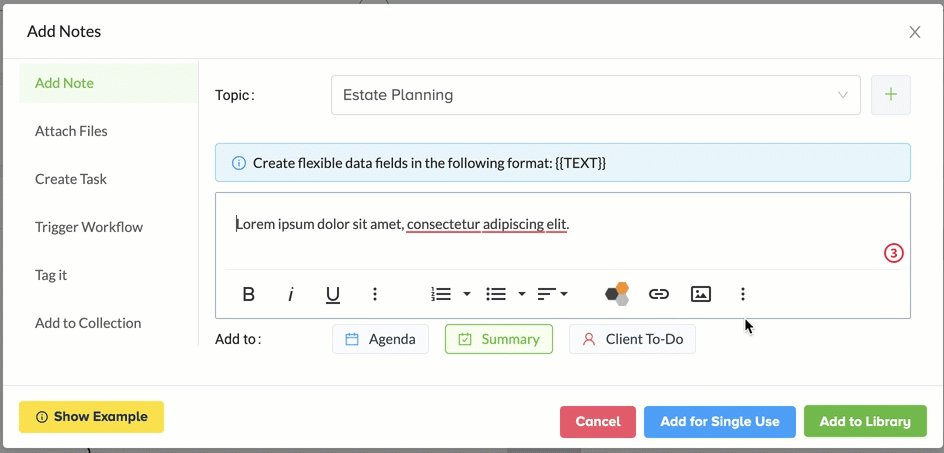
Task: Toggle the Client To-Do option
Action: pos(632,339)
